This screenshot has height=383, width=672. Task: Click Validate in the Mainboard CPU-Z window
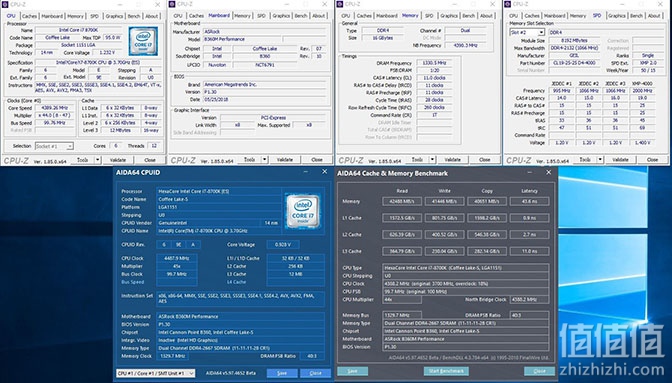click(x=285, y=160)
